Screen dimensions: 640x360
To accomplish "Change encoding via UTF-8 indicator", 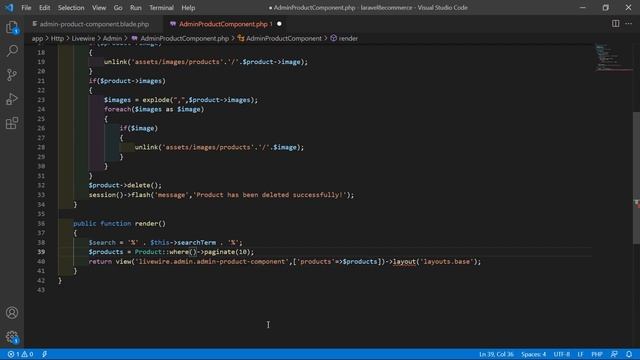I will (x=562, y=354).
